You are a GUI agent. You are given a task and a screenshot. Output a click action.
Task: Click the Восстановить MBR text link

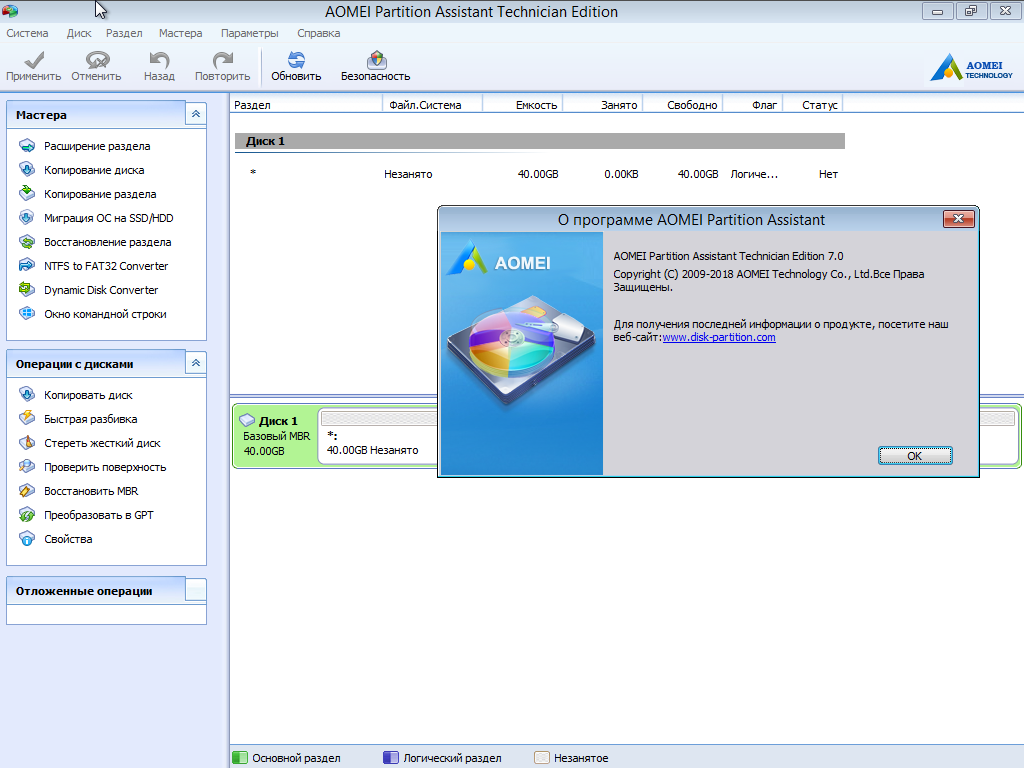(91, 491)
